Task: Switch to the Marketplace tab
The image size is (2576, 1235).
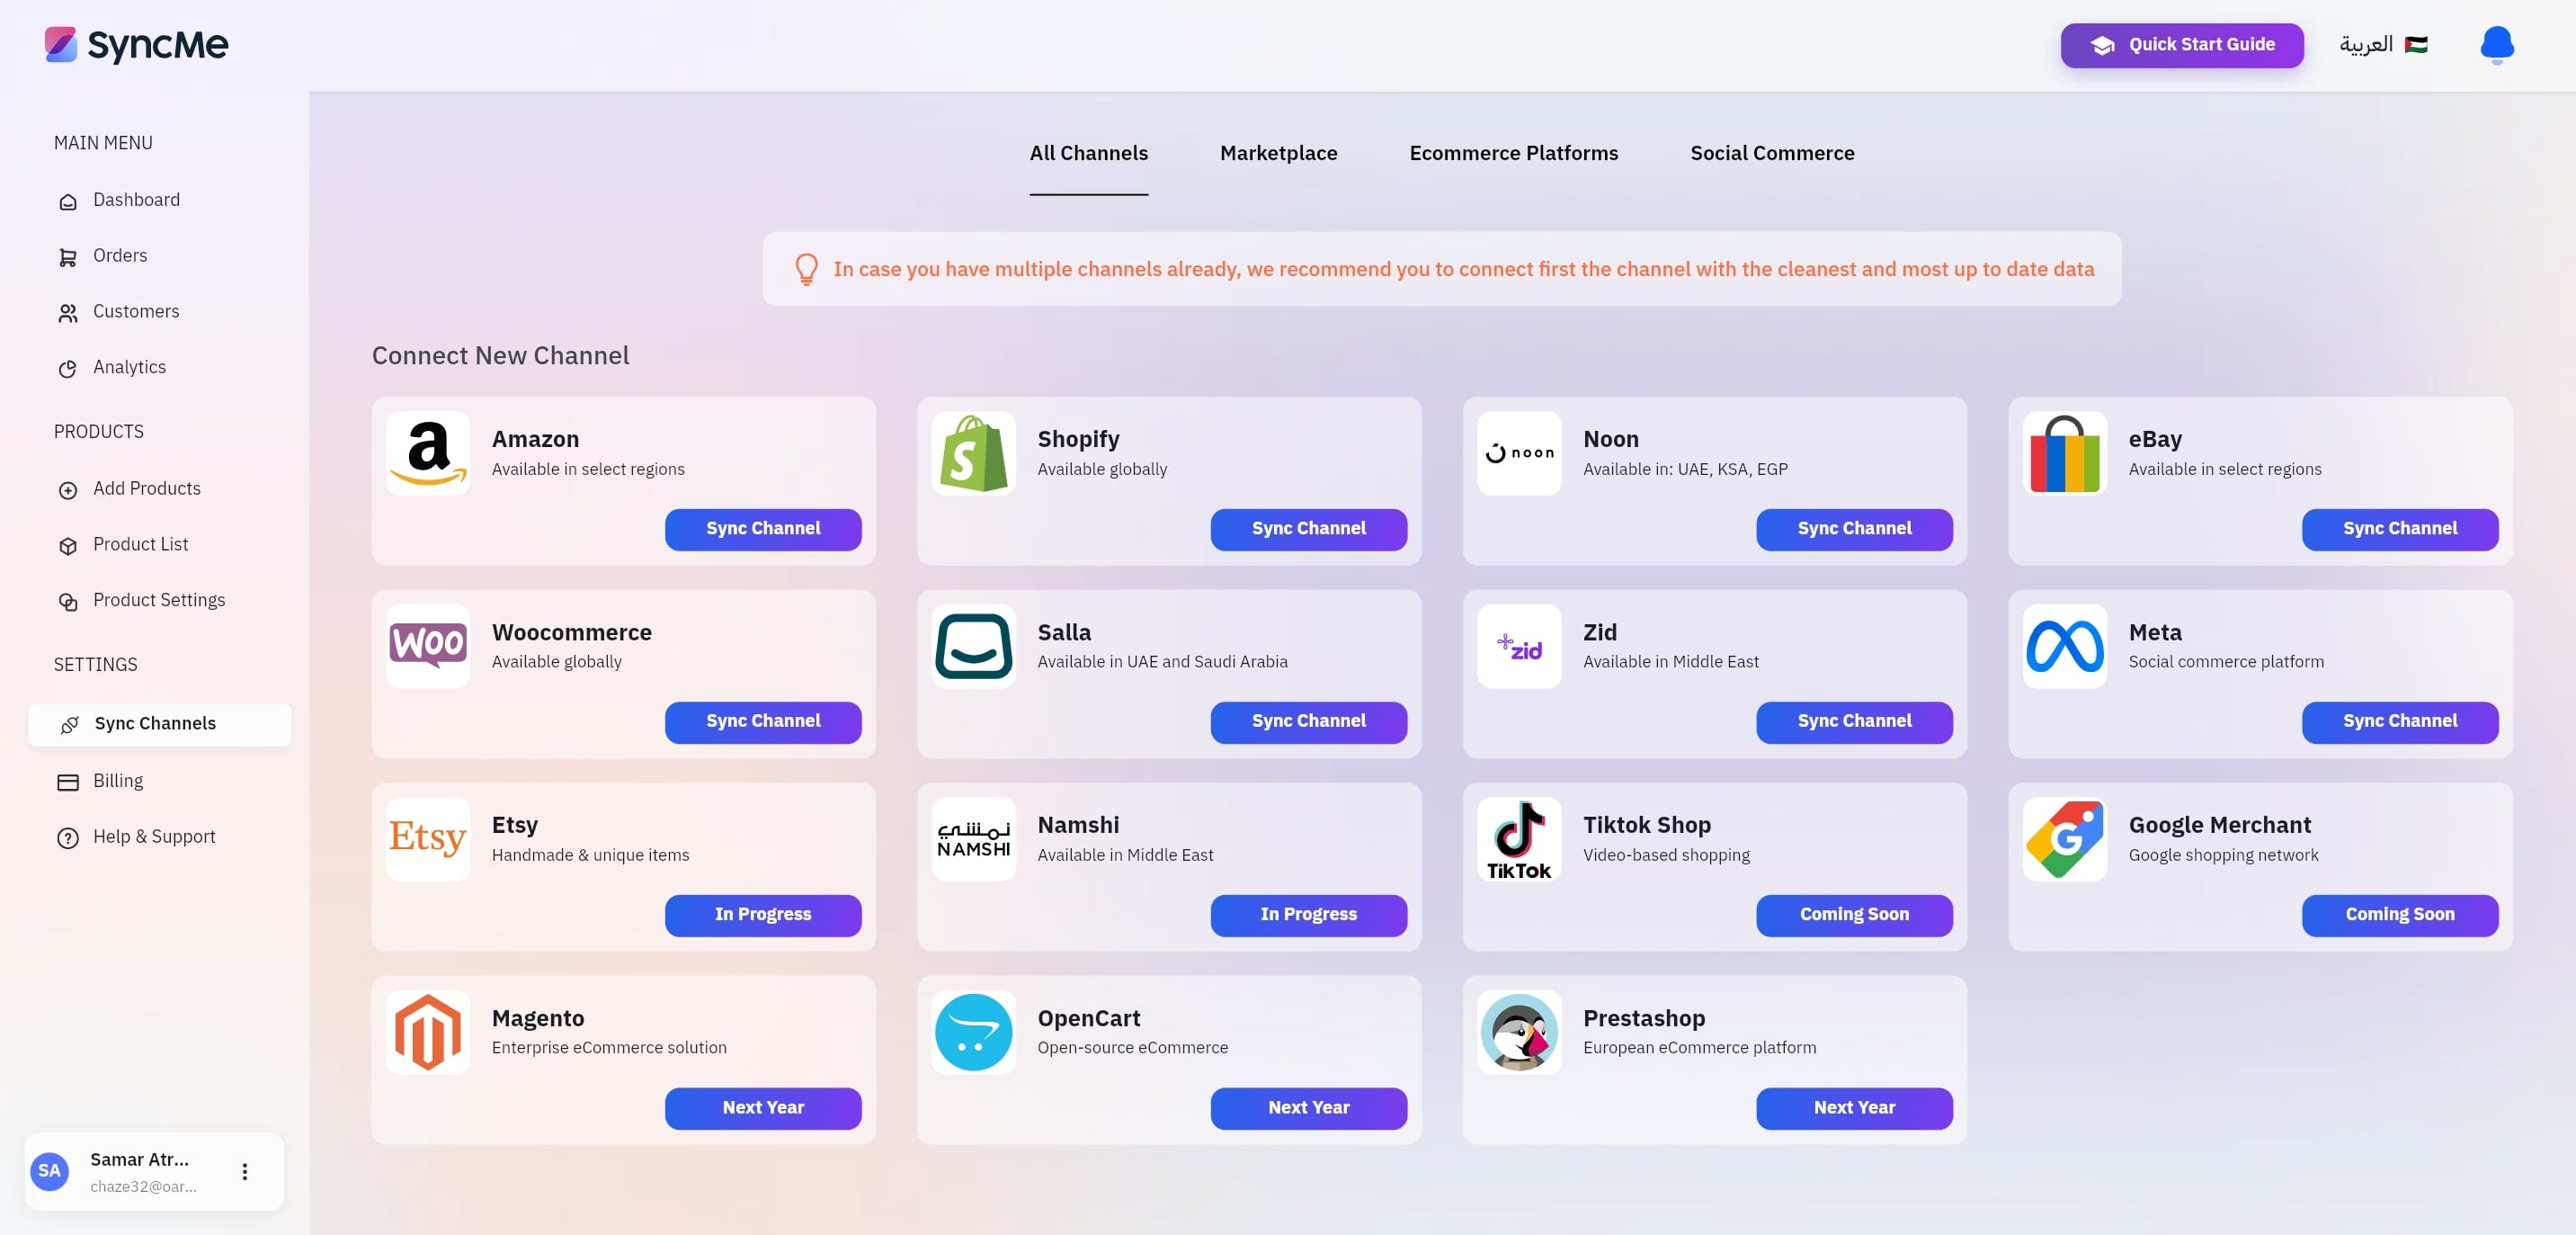Action: 1278,153
